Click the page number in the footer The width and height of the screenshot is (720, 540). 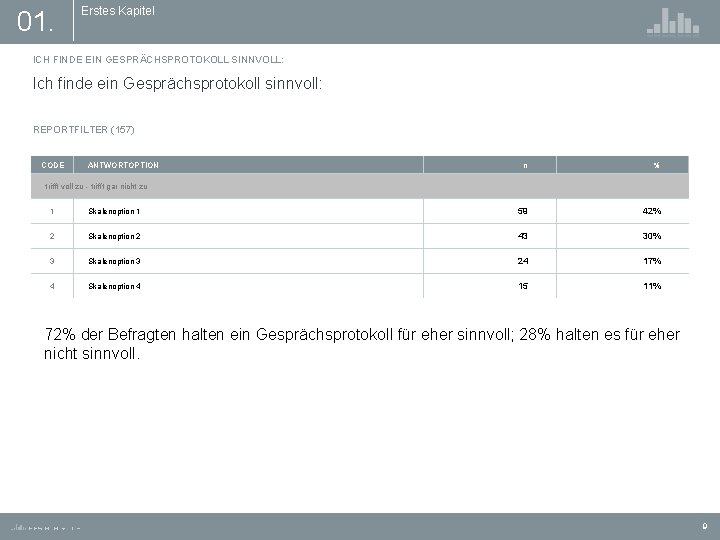[x=705, y=527]
